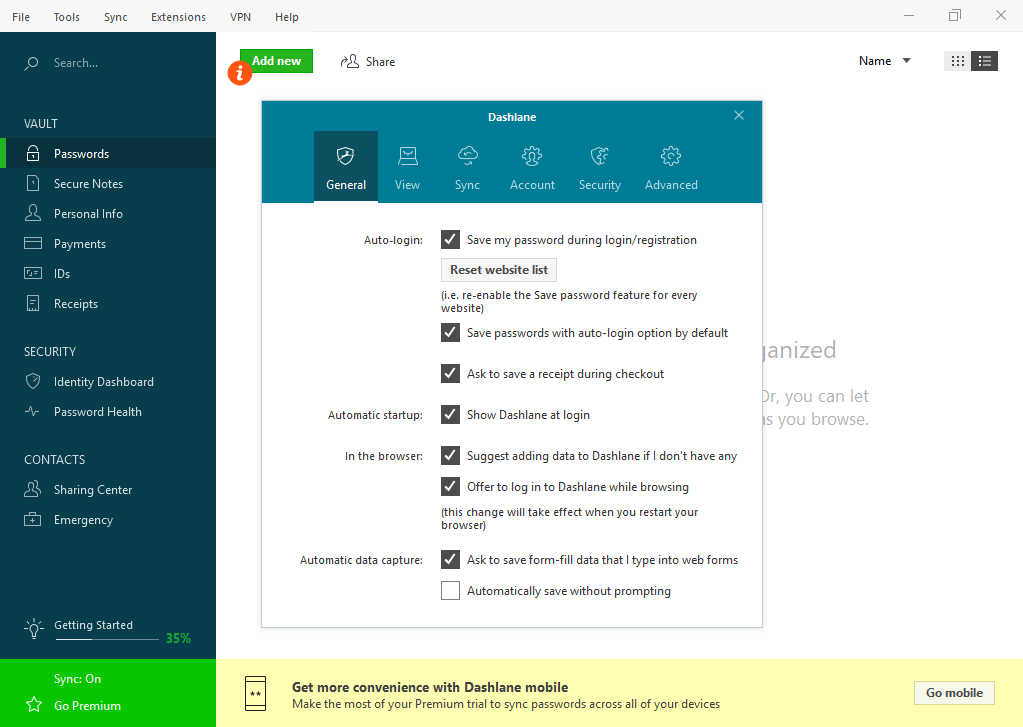Open the General tab in preferences
Viewport: 1023px width, 727px height.
[x=346, y=167]
